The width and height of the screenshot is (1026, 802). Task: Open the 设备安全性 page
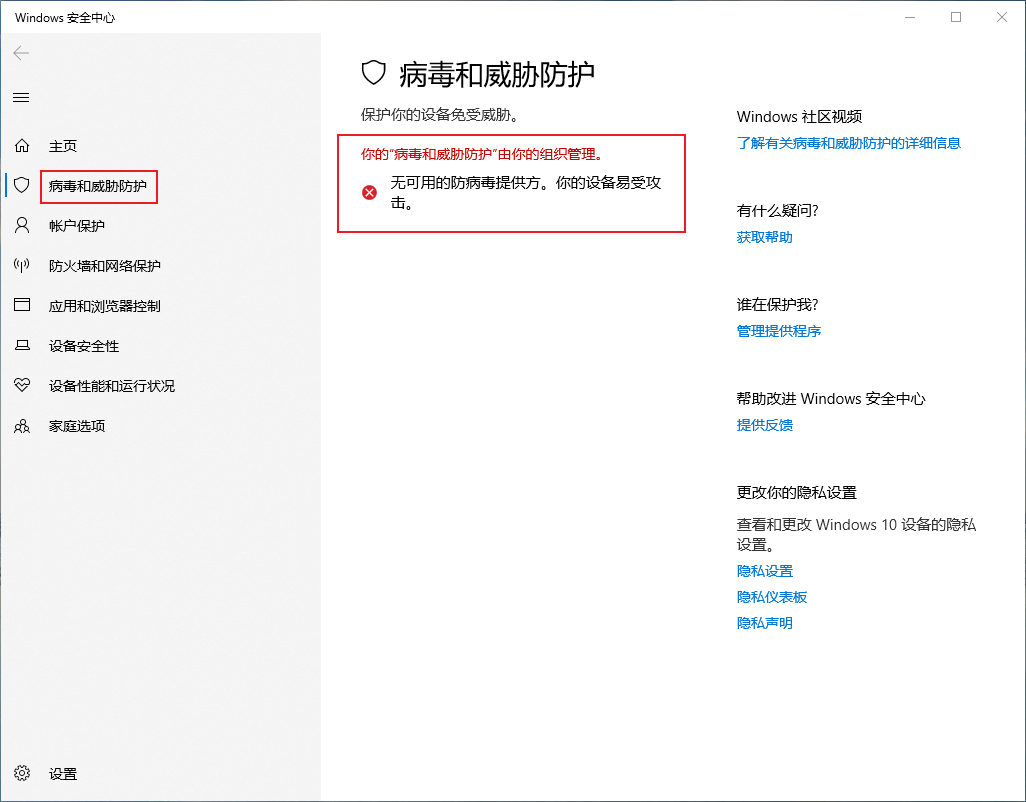click(x=160, y=346)
